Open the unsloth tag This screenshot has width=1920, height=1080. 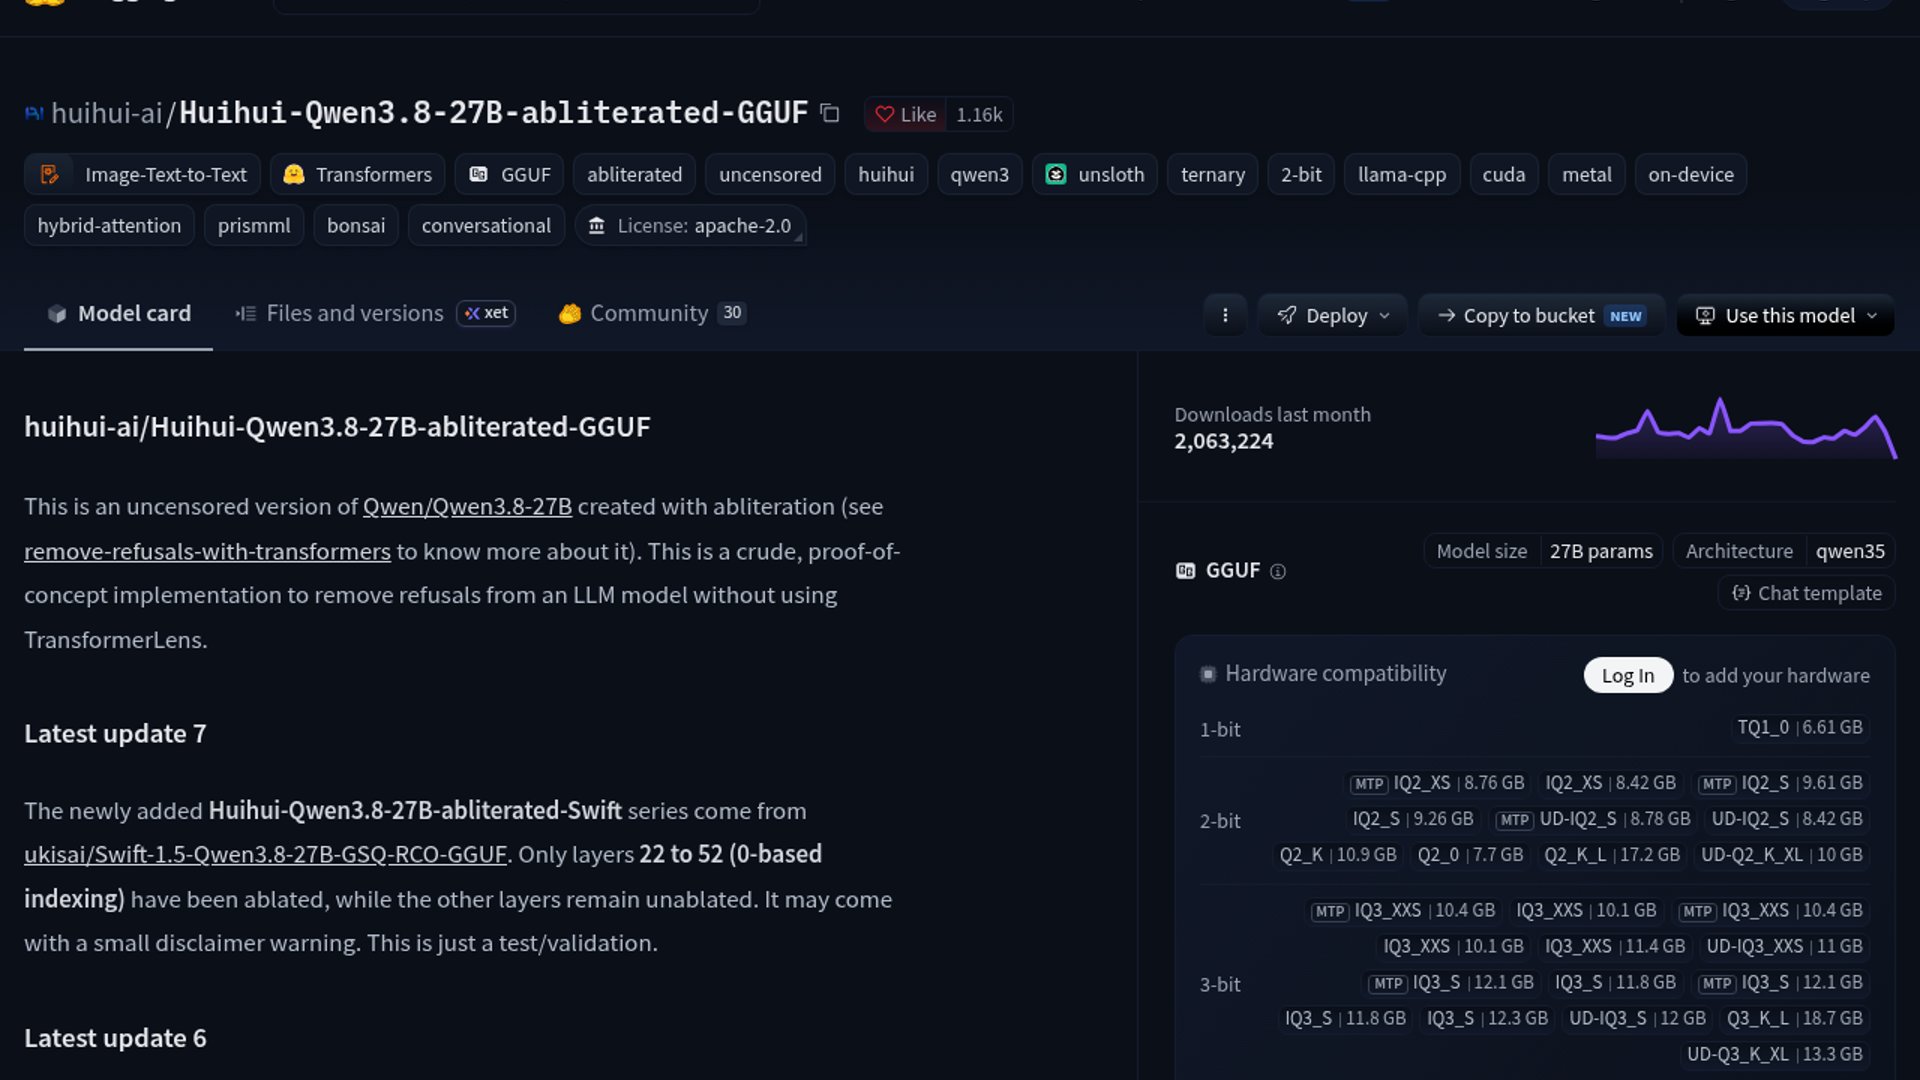coord(1094,174)
